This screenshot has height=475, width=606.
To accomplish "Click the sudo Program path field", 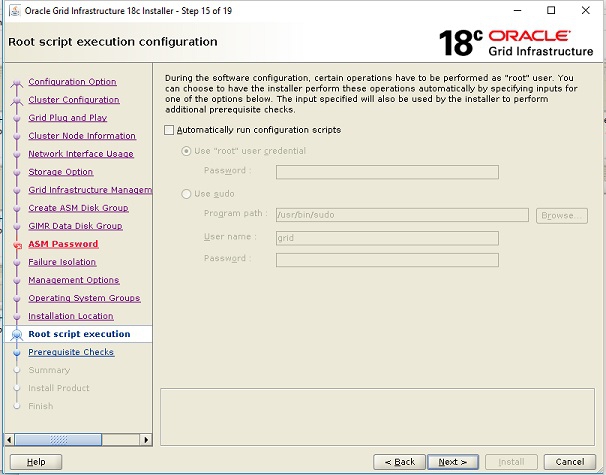I will [x=402, y=215].
